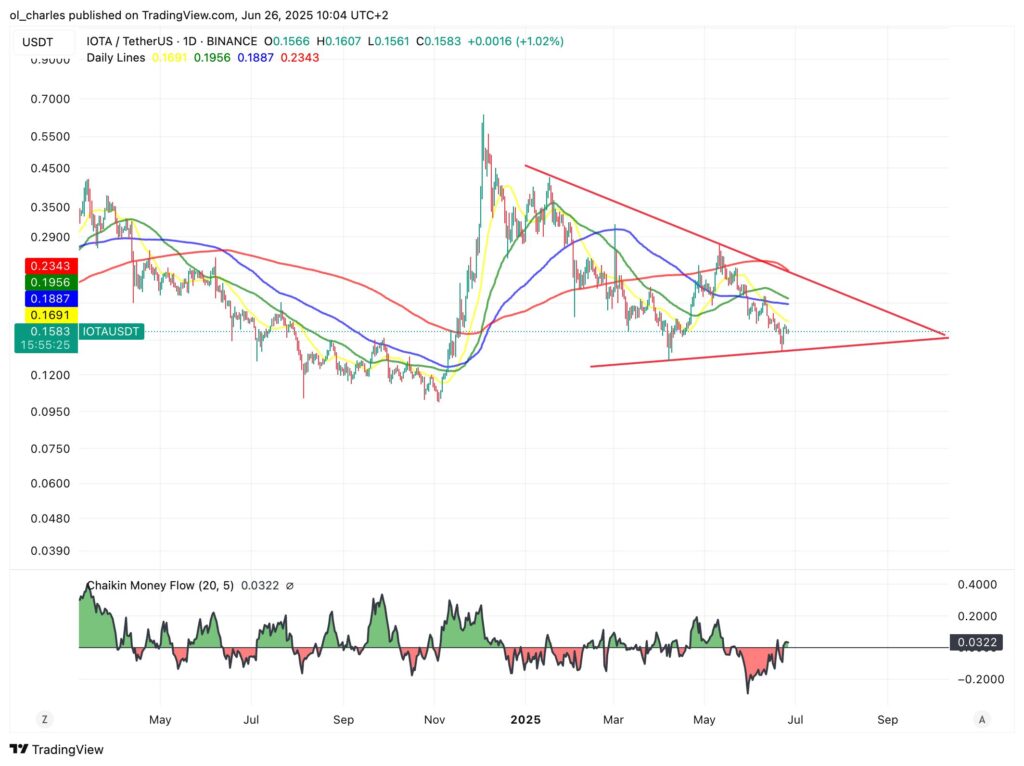The image size is (1024, 766).
Task: Click the A icon at the timeline's right end
Action: pyautogui.click(x=981, y=719)
